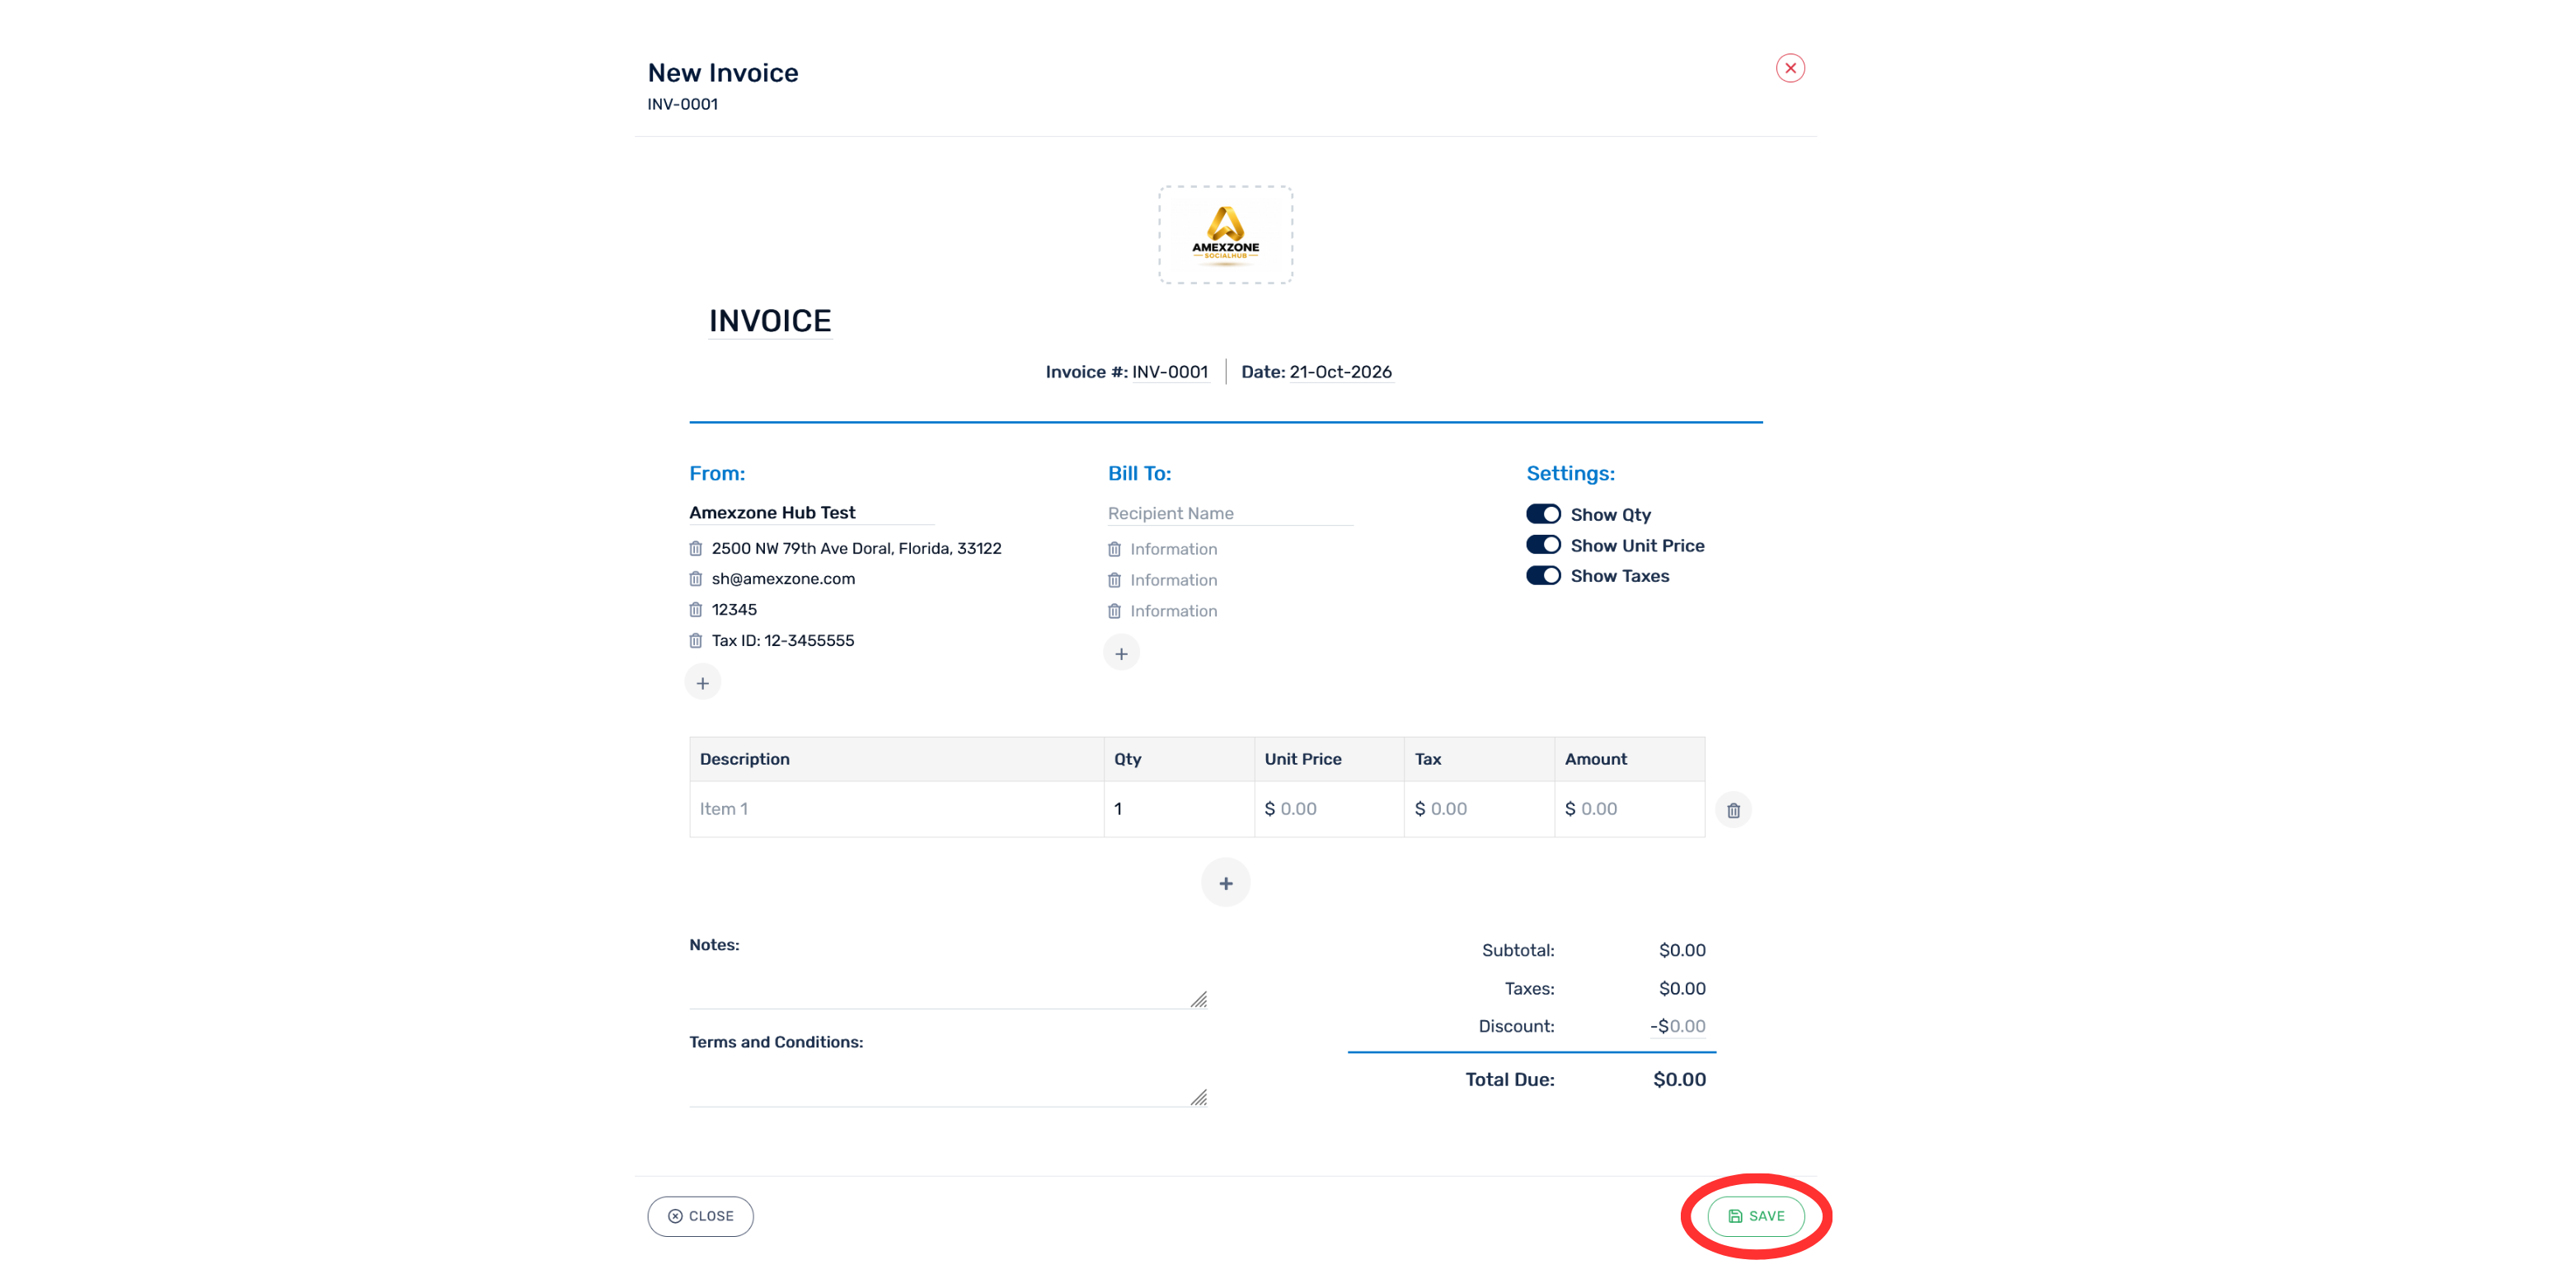Viewport: 2576px width, 1288px height.
Task: Delete the 12345 info line
Action: (696, 610)
